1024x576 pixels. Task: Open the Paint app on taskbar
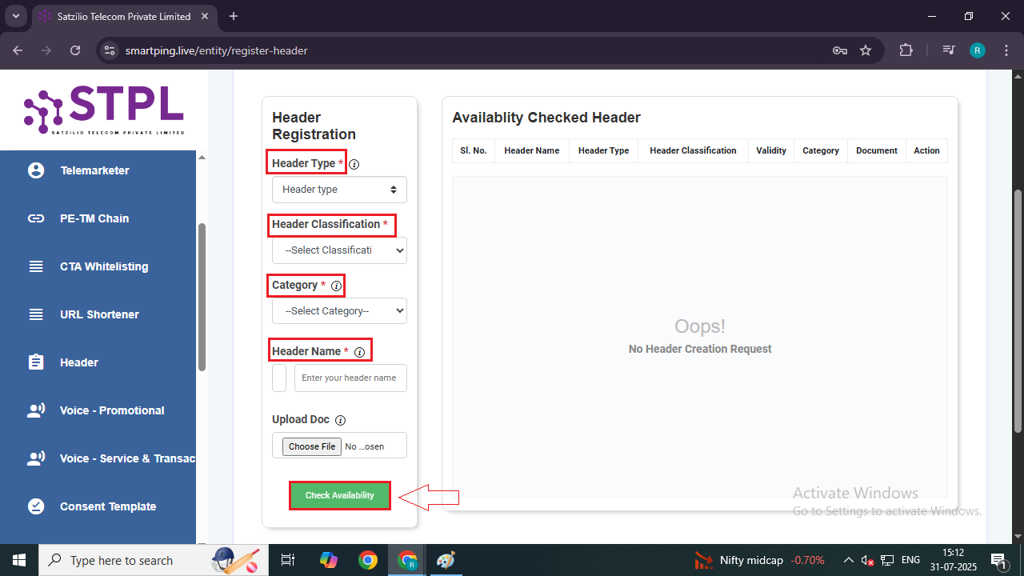(446, 560)
